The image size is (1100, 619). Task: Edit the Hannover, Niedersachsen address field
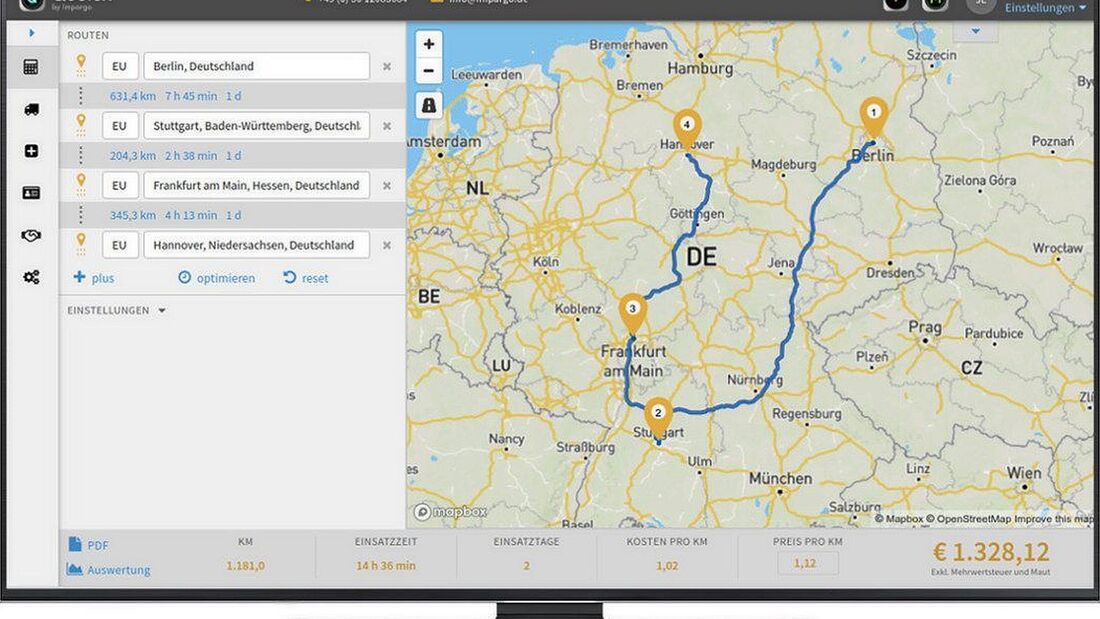coord(257,245)
